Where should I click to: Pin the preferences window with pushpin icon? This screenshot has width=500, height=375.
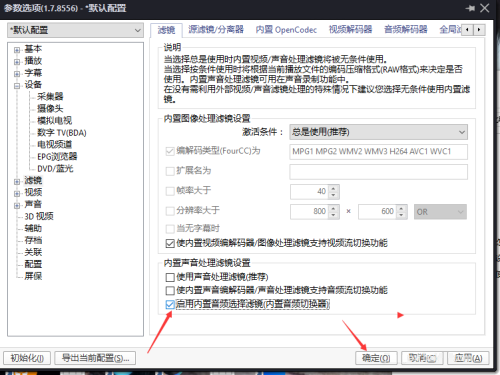pos(470,8)
